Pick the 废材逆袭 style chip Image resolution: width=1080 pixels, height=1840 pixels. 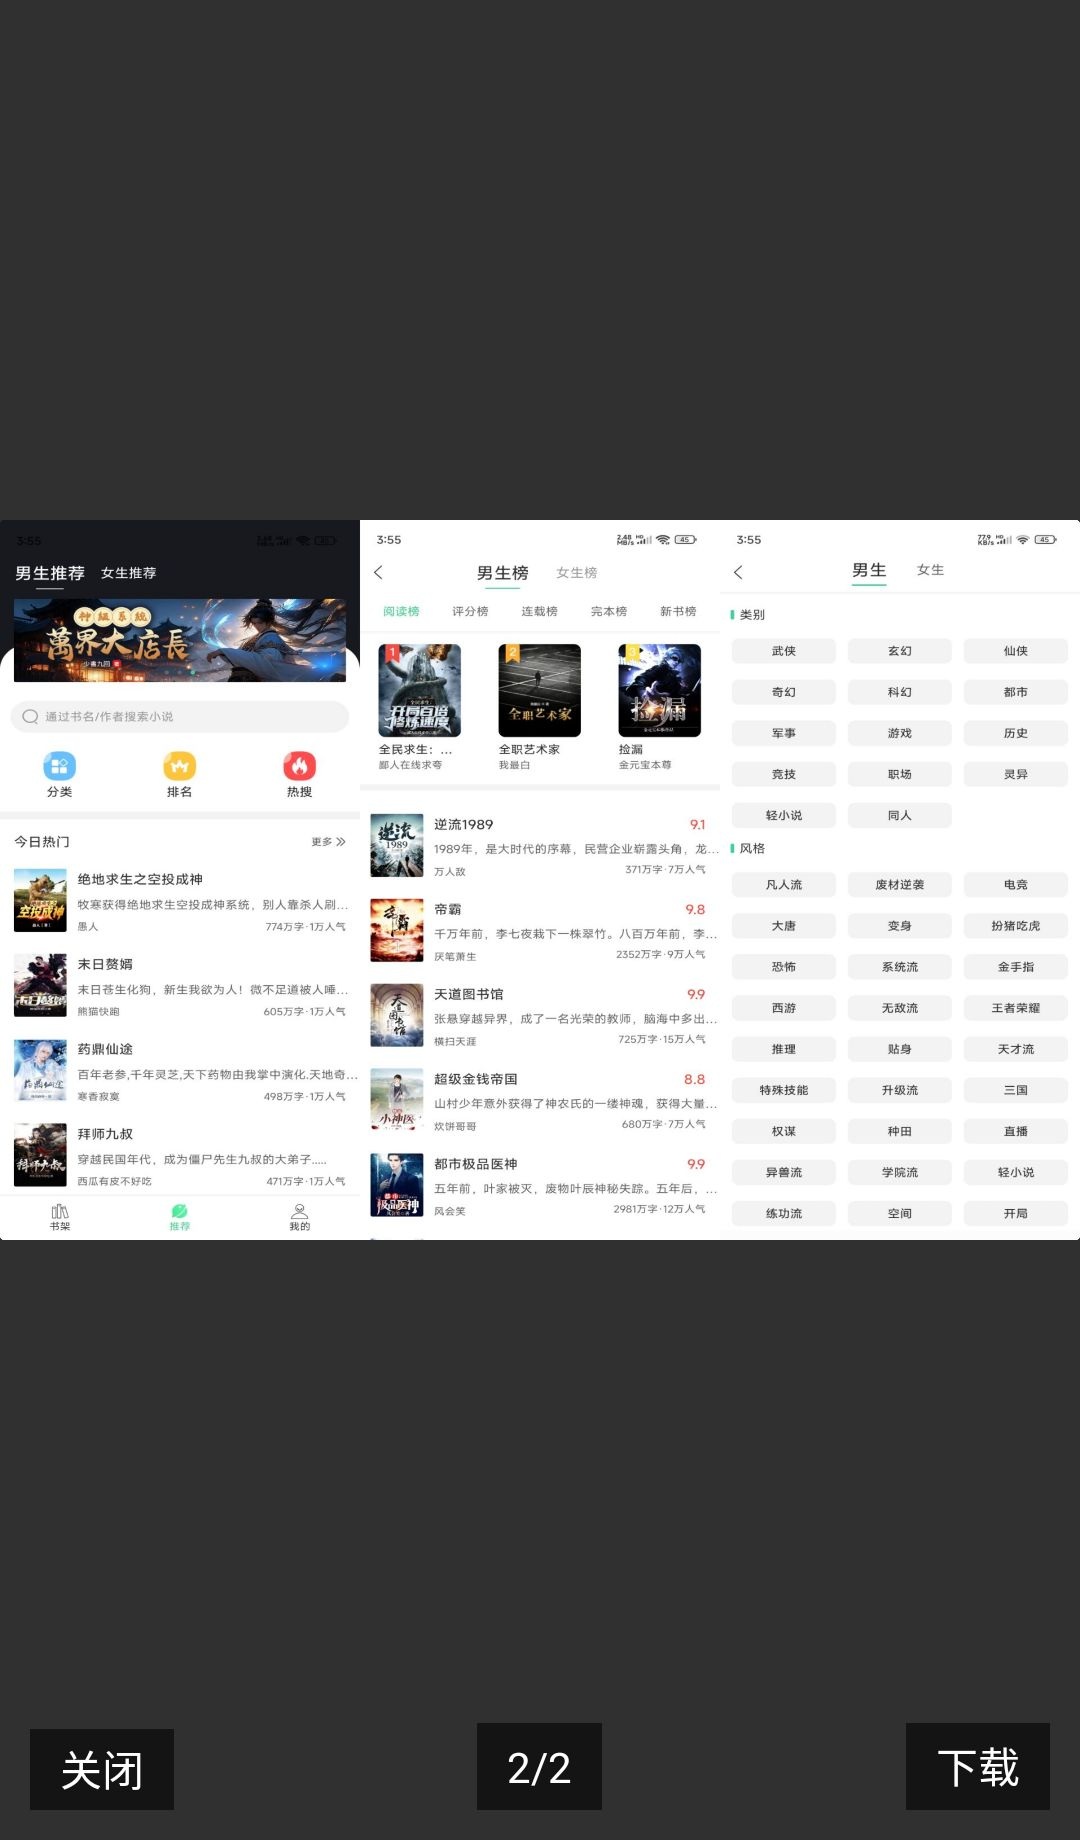(900, 885)
